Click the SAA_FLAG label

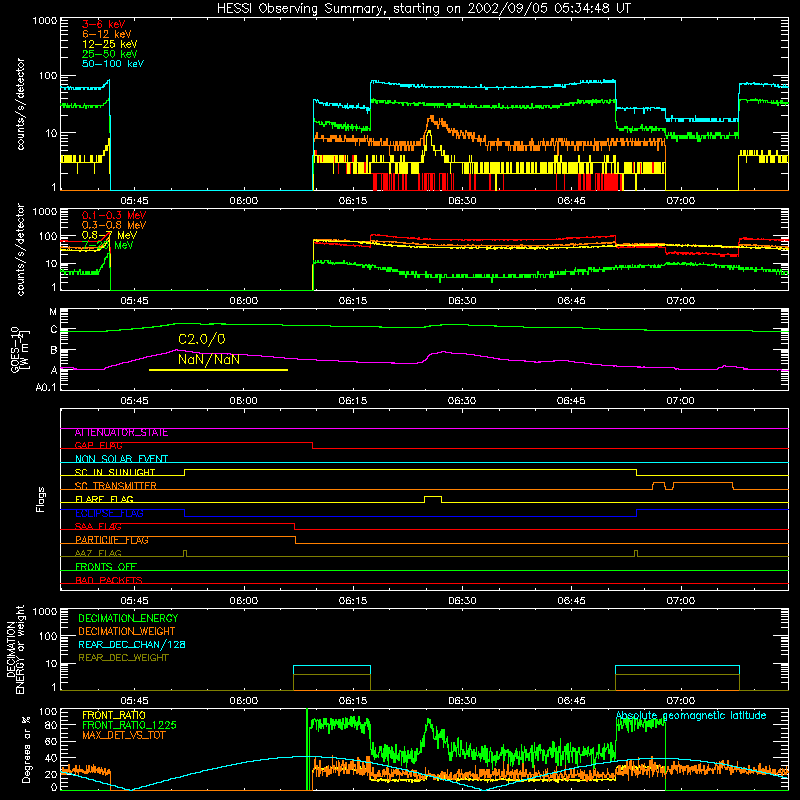tap(98, 527)
